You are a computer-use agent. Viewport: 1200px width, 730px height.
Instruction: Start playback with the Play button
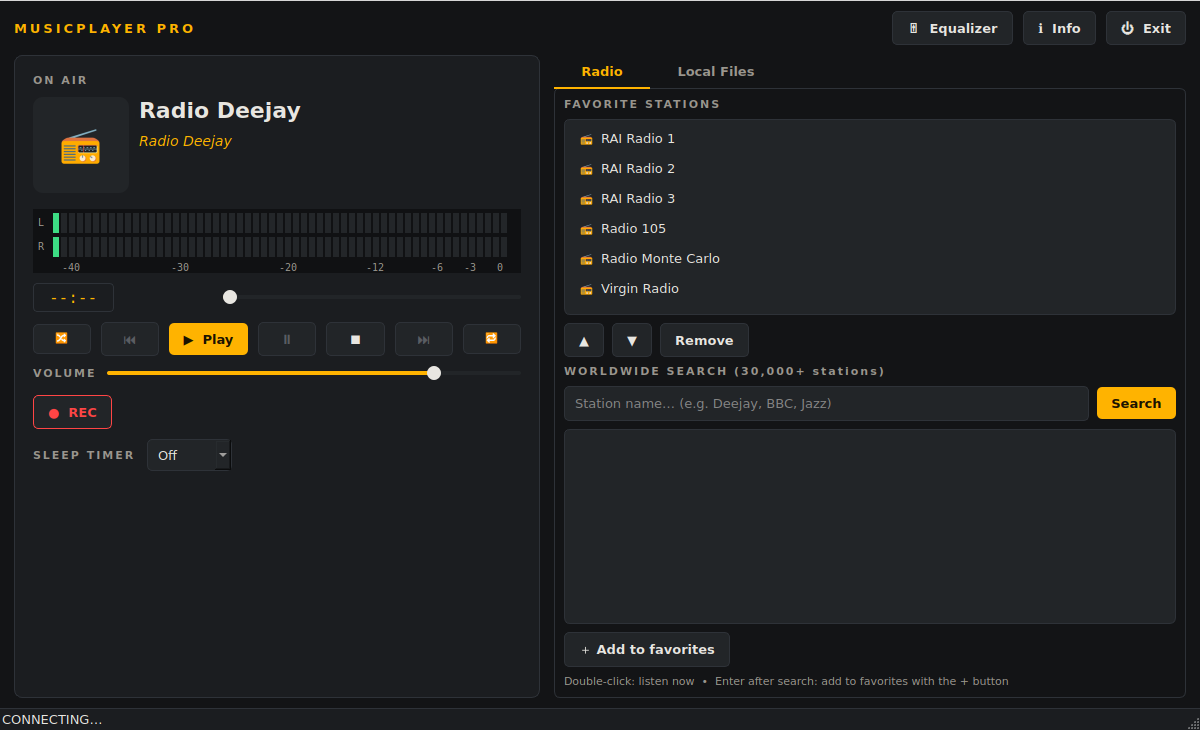point(208,339)
